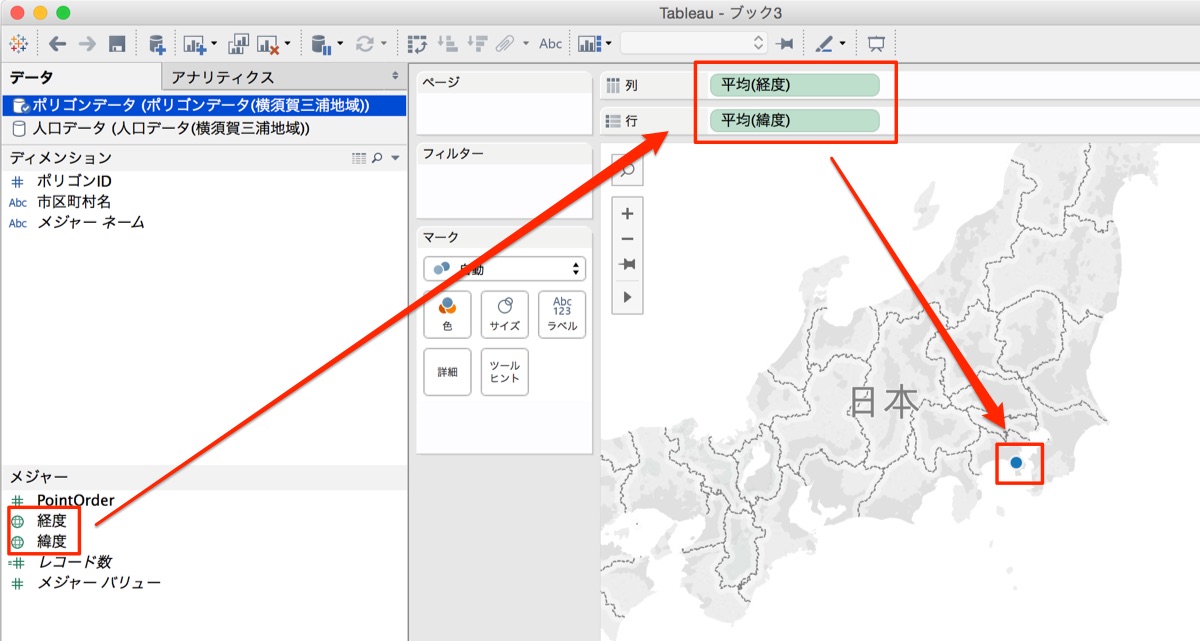Viewport: 1200px width, 641px height.
Task: Open the マーク type dropdown showing 自動
Action: click(504, 268)
